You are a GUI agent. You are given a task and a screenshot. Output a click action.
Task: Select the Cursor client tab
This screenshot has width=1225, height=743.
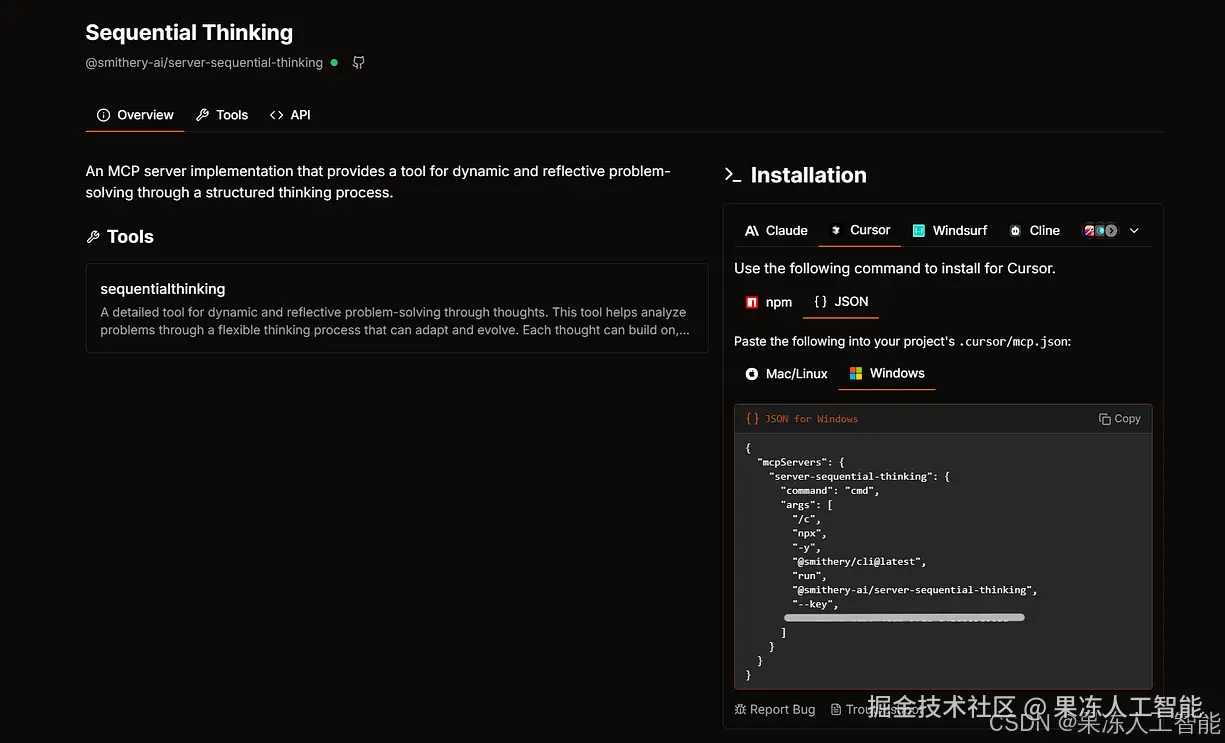coord(861,230)
